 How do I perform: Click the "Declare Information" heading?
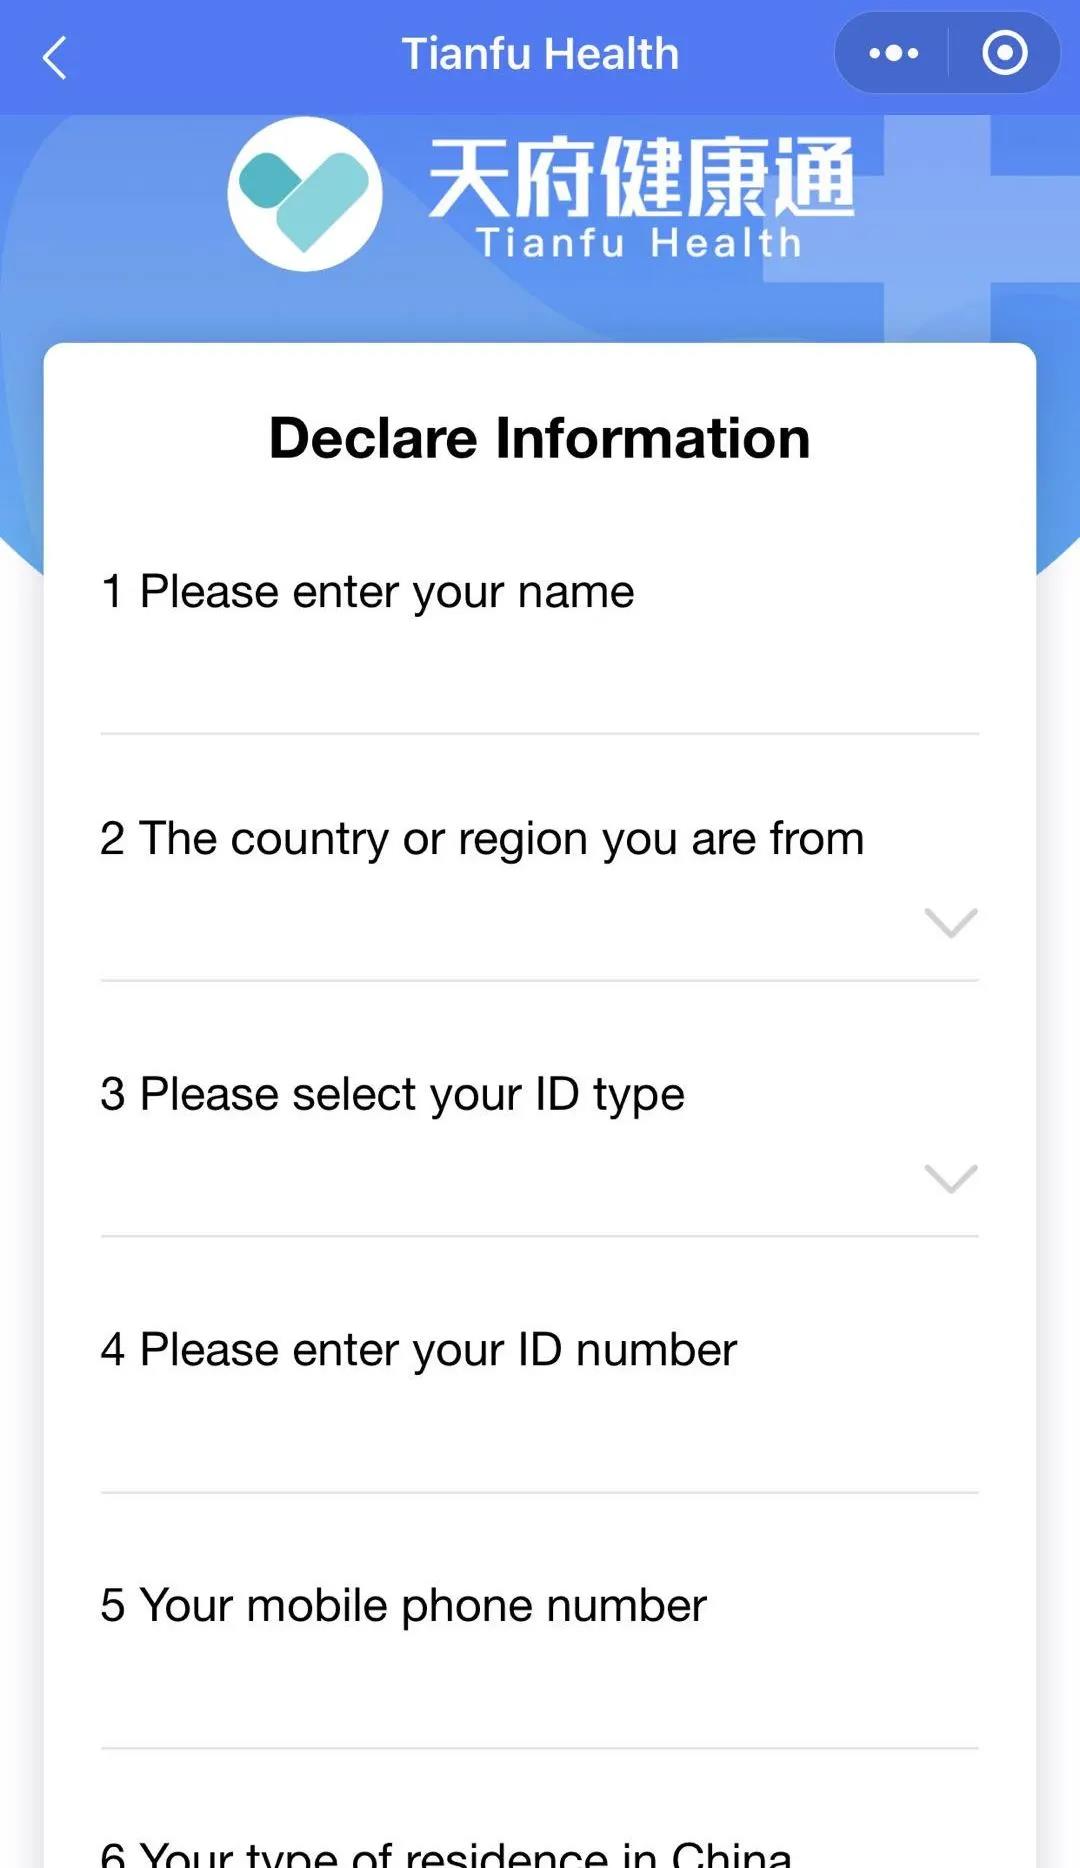point(539,438)
